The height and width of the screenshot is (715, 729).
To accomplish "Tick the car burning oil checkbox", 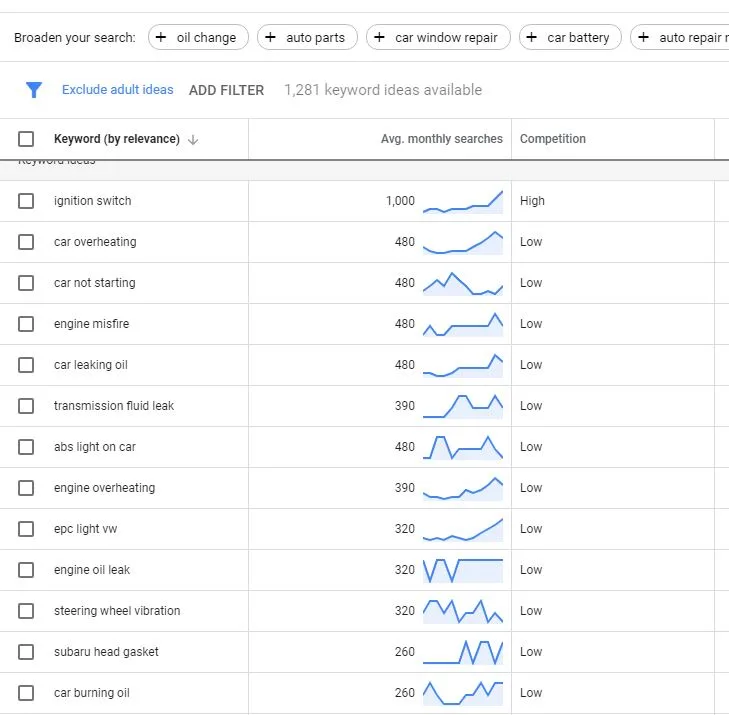I will point(26,693).
